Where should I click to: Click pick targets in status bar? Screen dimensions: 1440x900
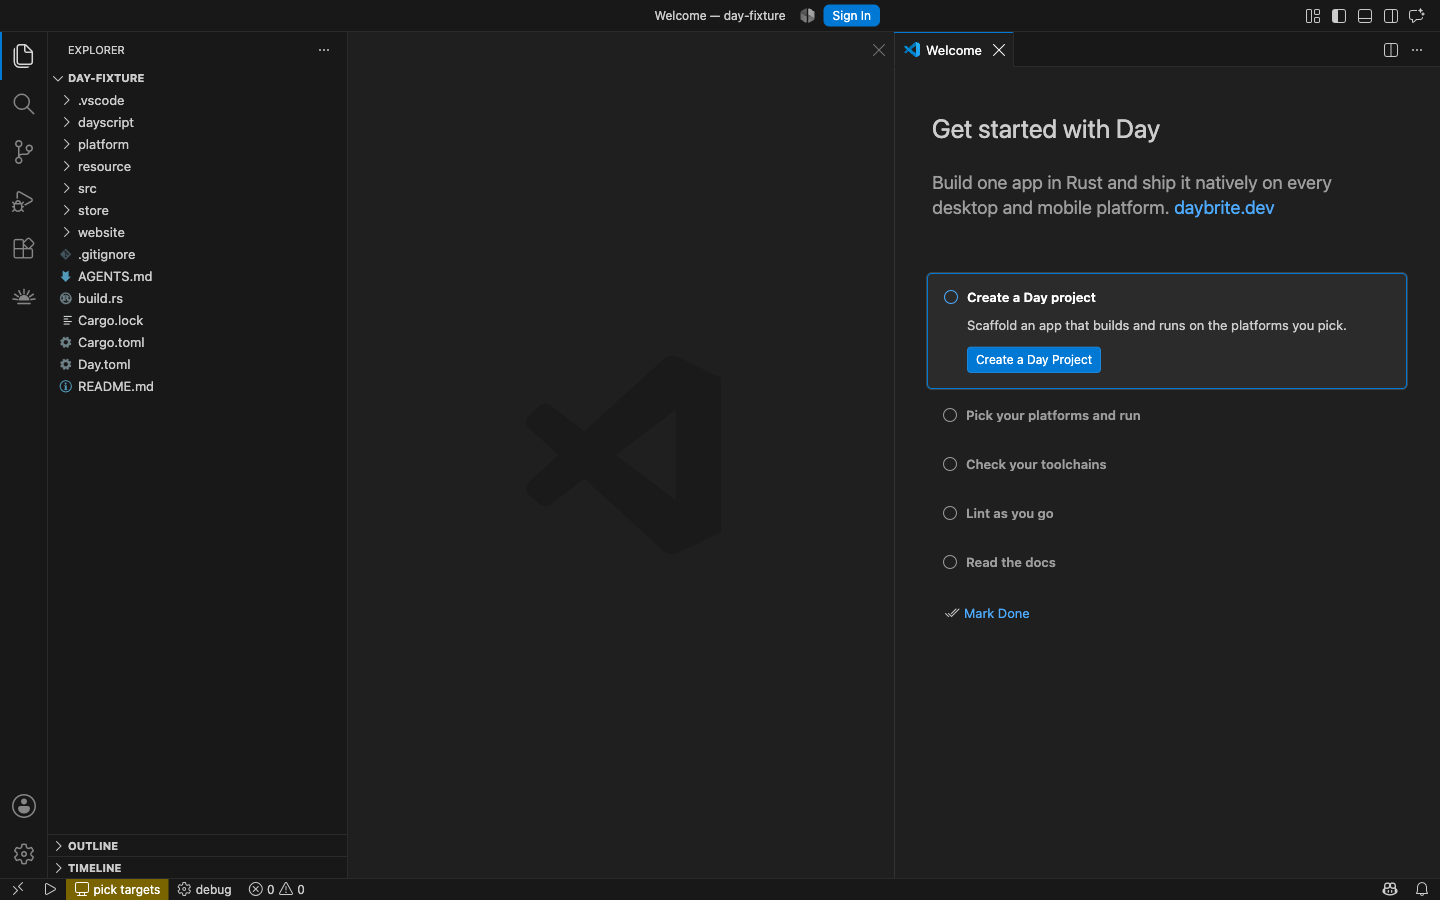(x=117, y=889)
